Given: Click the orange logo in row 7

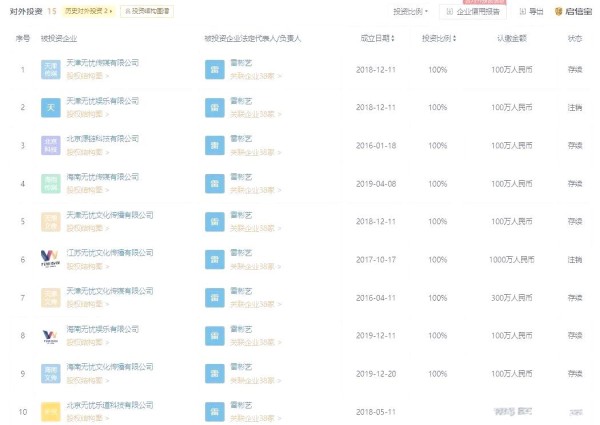Looking at the screenshot, I should coord(51,298).
